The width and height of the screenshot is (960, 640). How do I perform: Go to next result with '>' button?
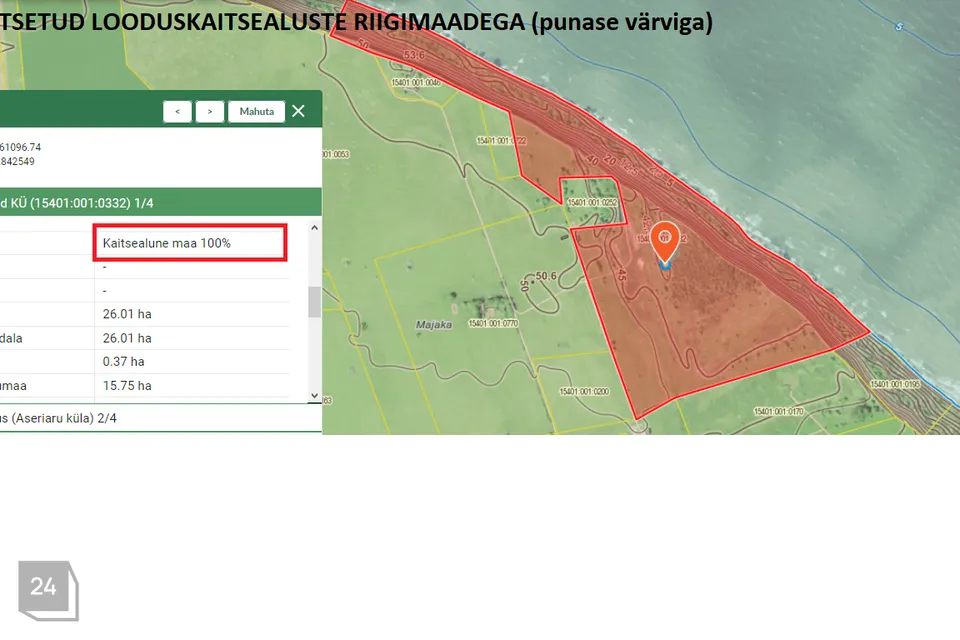click(209, 111)
